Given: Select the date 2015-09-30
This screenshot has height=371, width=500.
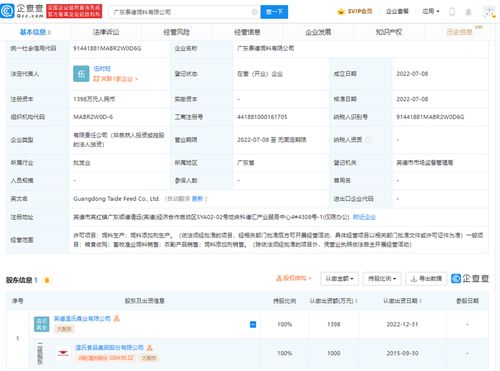Looking at the screenshot, I should (402, 353).
